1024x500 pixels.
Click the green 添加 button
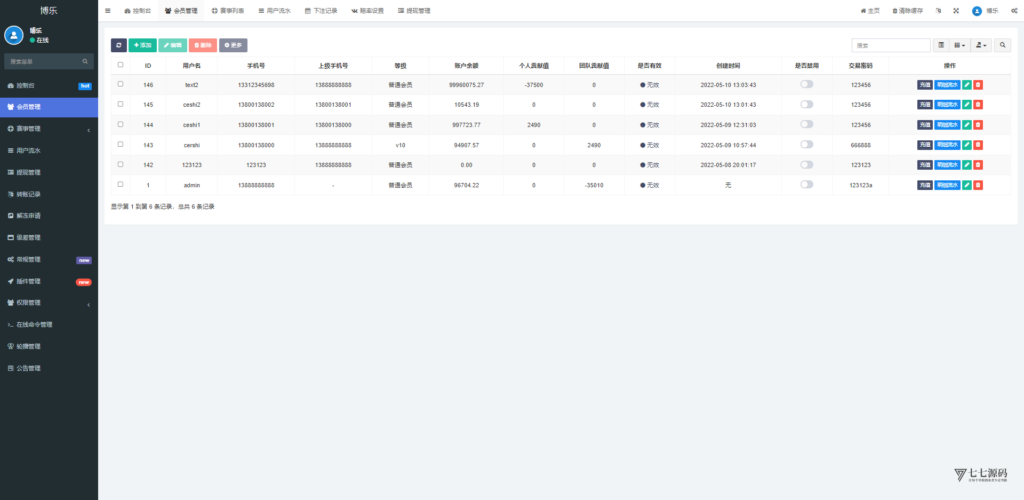click(x=142, y=45)
